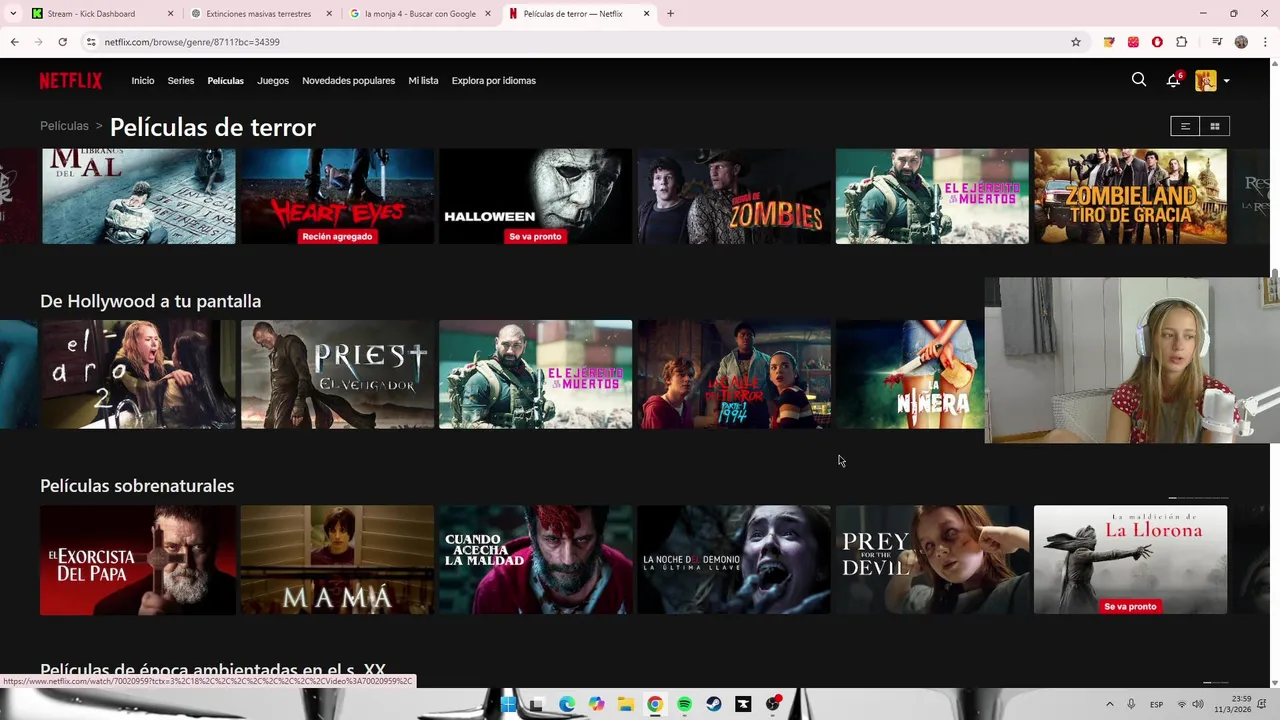1280x720 pixels.
Task: Click the microphone tray icon
Action: coord(1131,704)
